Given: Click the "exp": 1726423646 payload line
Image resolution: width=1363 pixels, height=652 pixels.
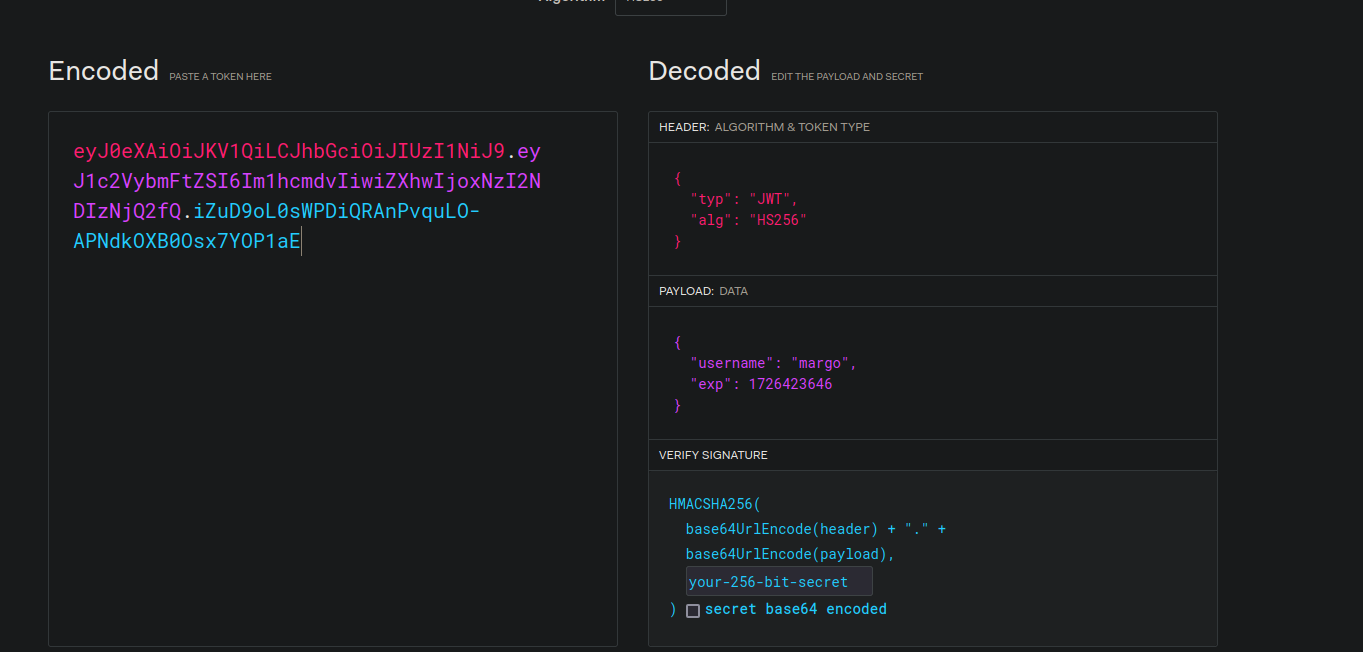Looking at the screenshot, I should coord(761,384).
